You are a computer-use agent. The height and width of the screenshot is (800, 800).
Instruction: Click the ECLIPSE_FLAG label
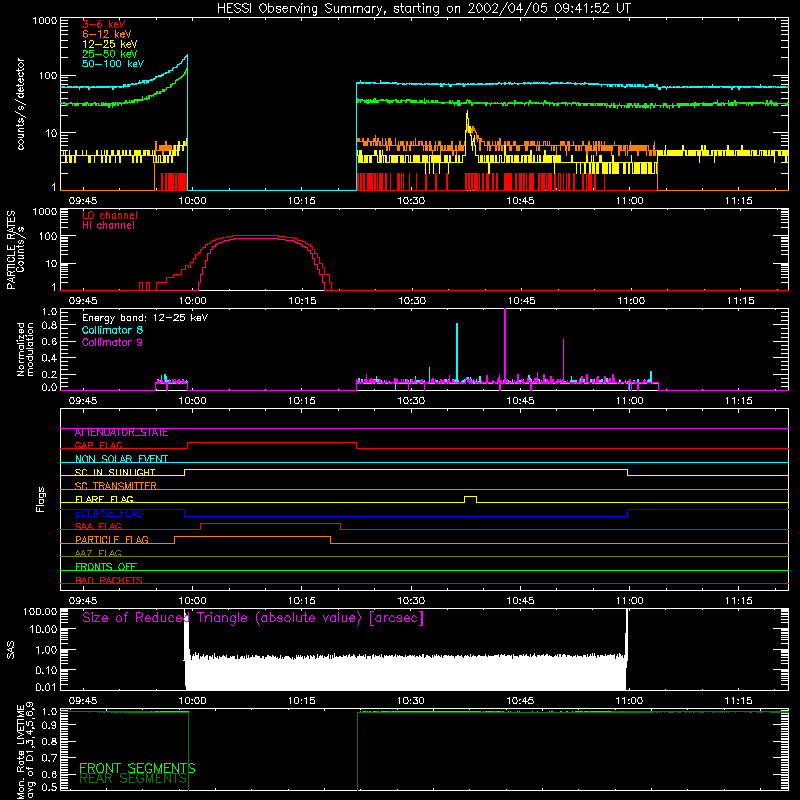109,513
